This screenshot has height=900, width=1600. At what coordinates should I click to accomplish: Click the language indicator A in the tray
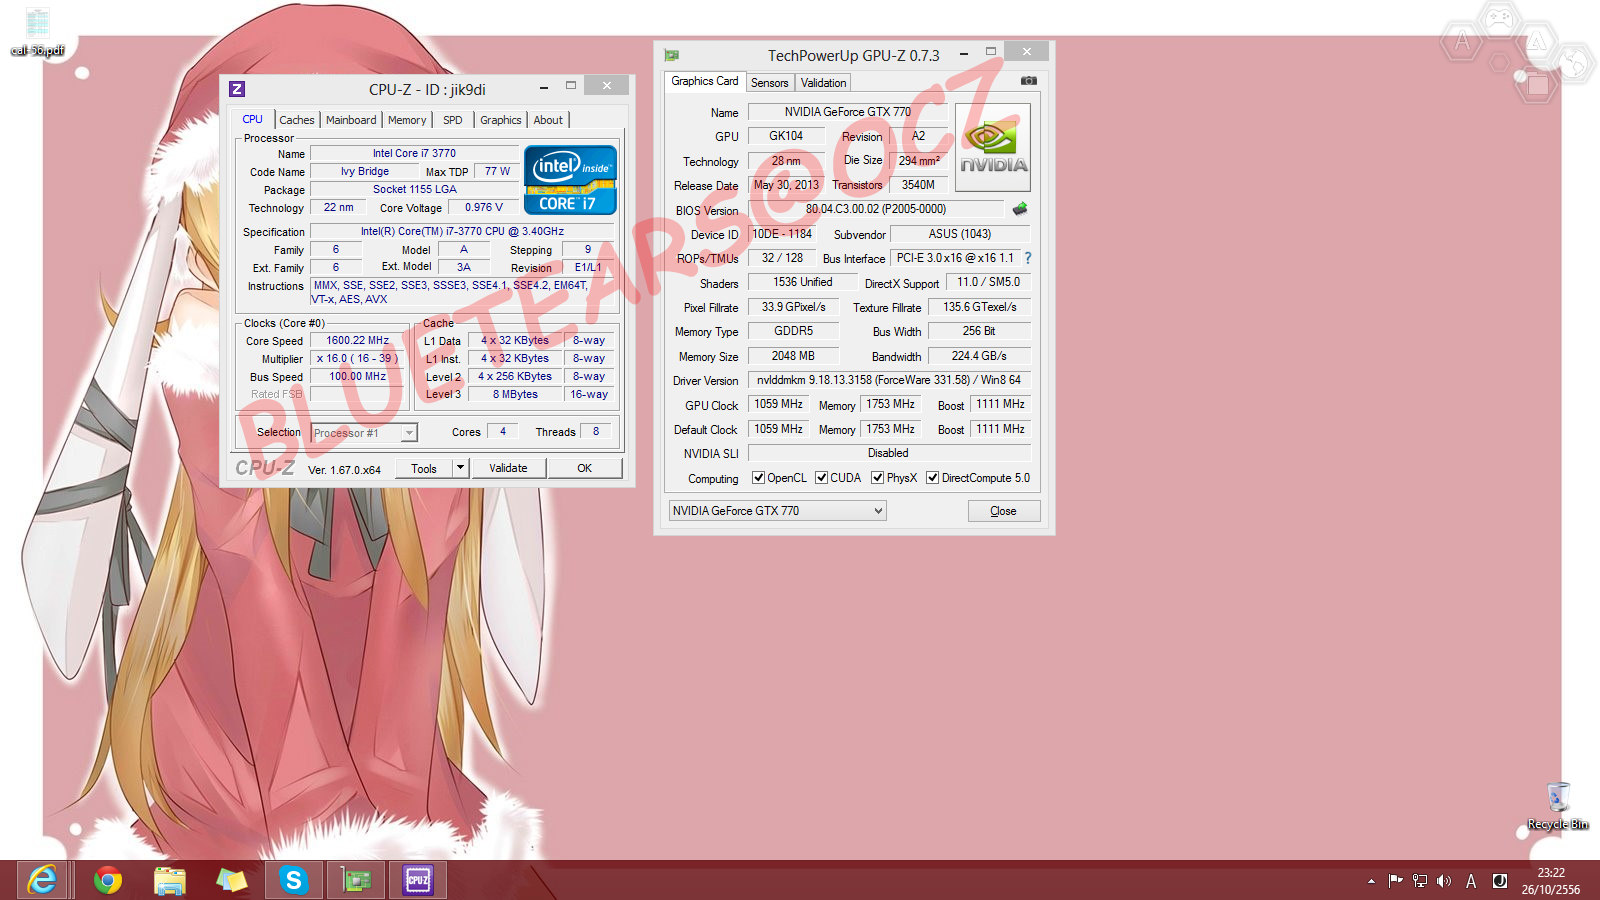point(1471,881)
